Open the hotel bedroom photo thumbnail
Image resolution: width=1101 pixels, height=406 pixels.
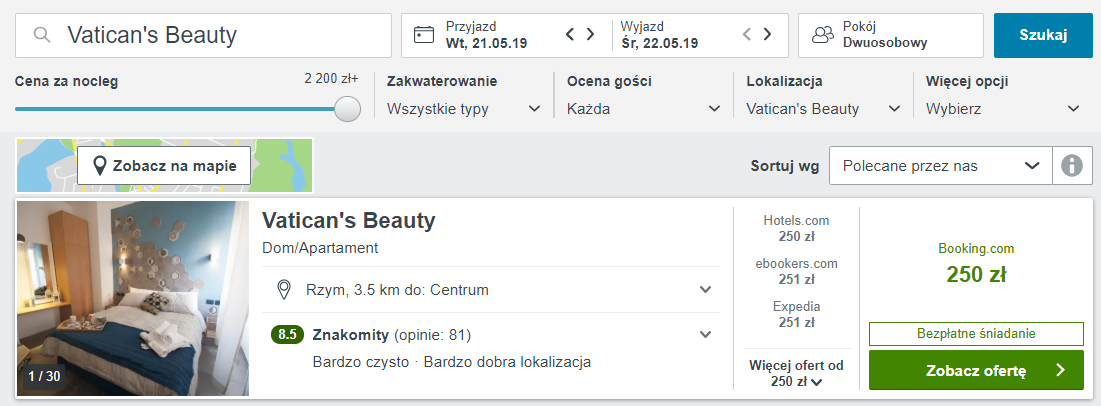[133, 299]
